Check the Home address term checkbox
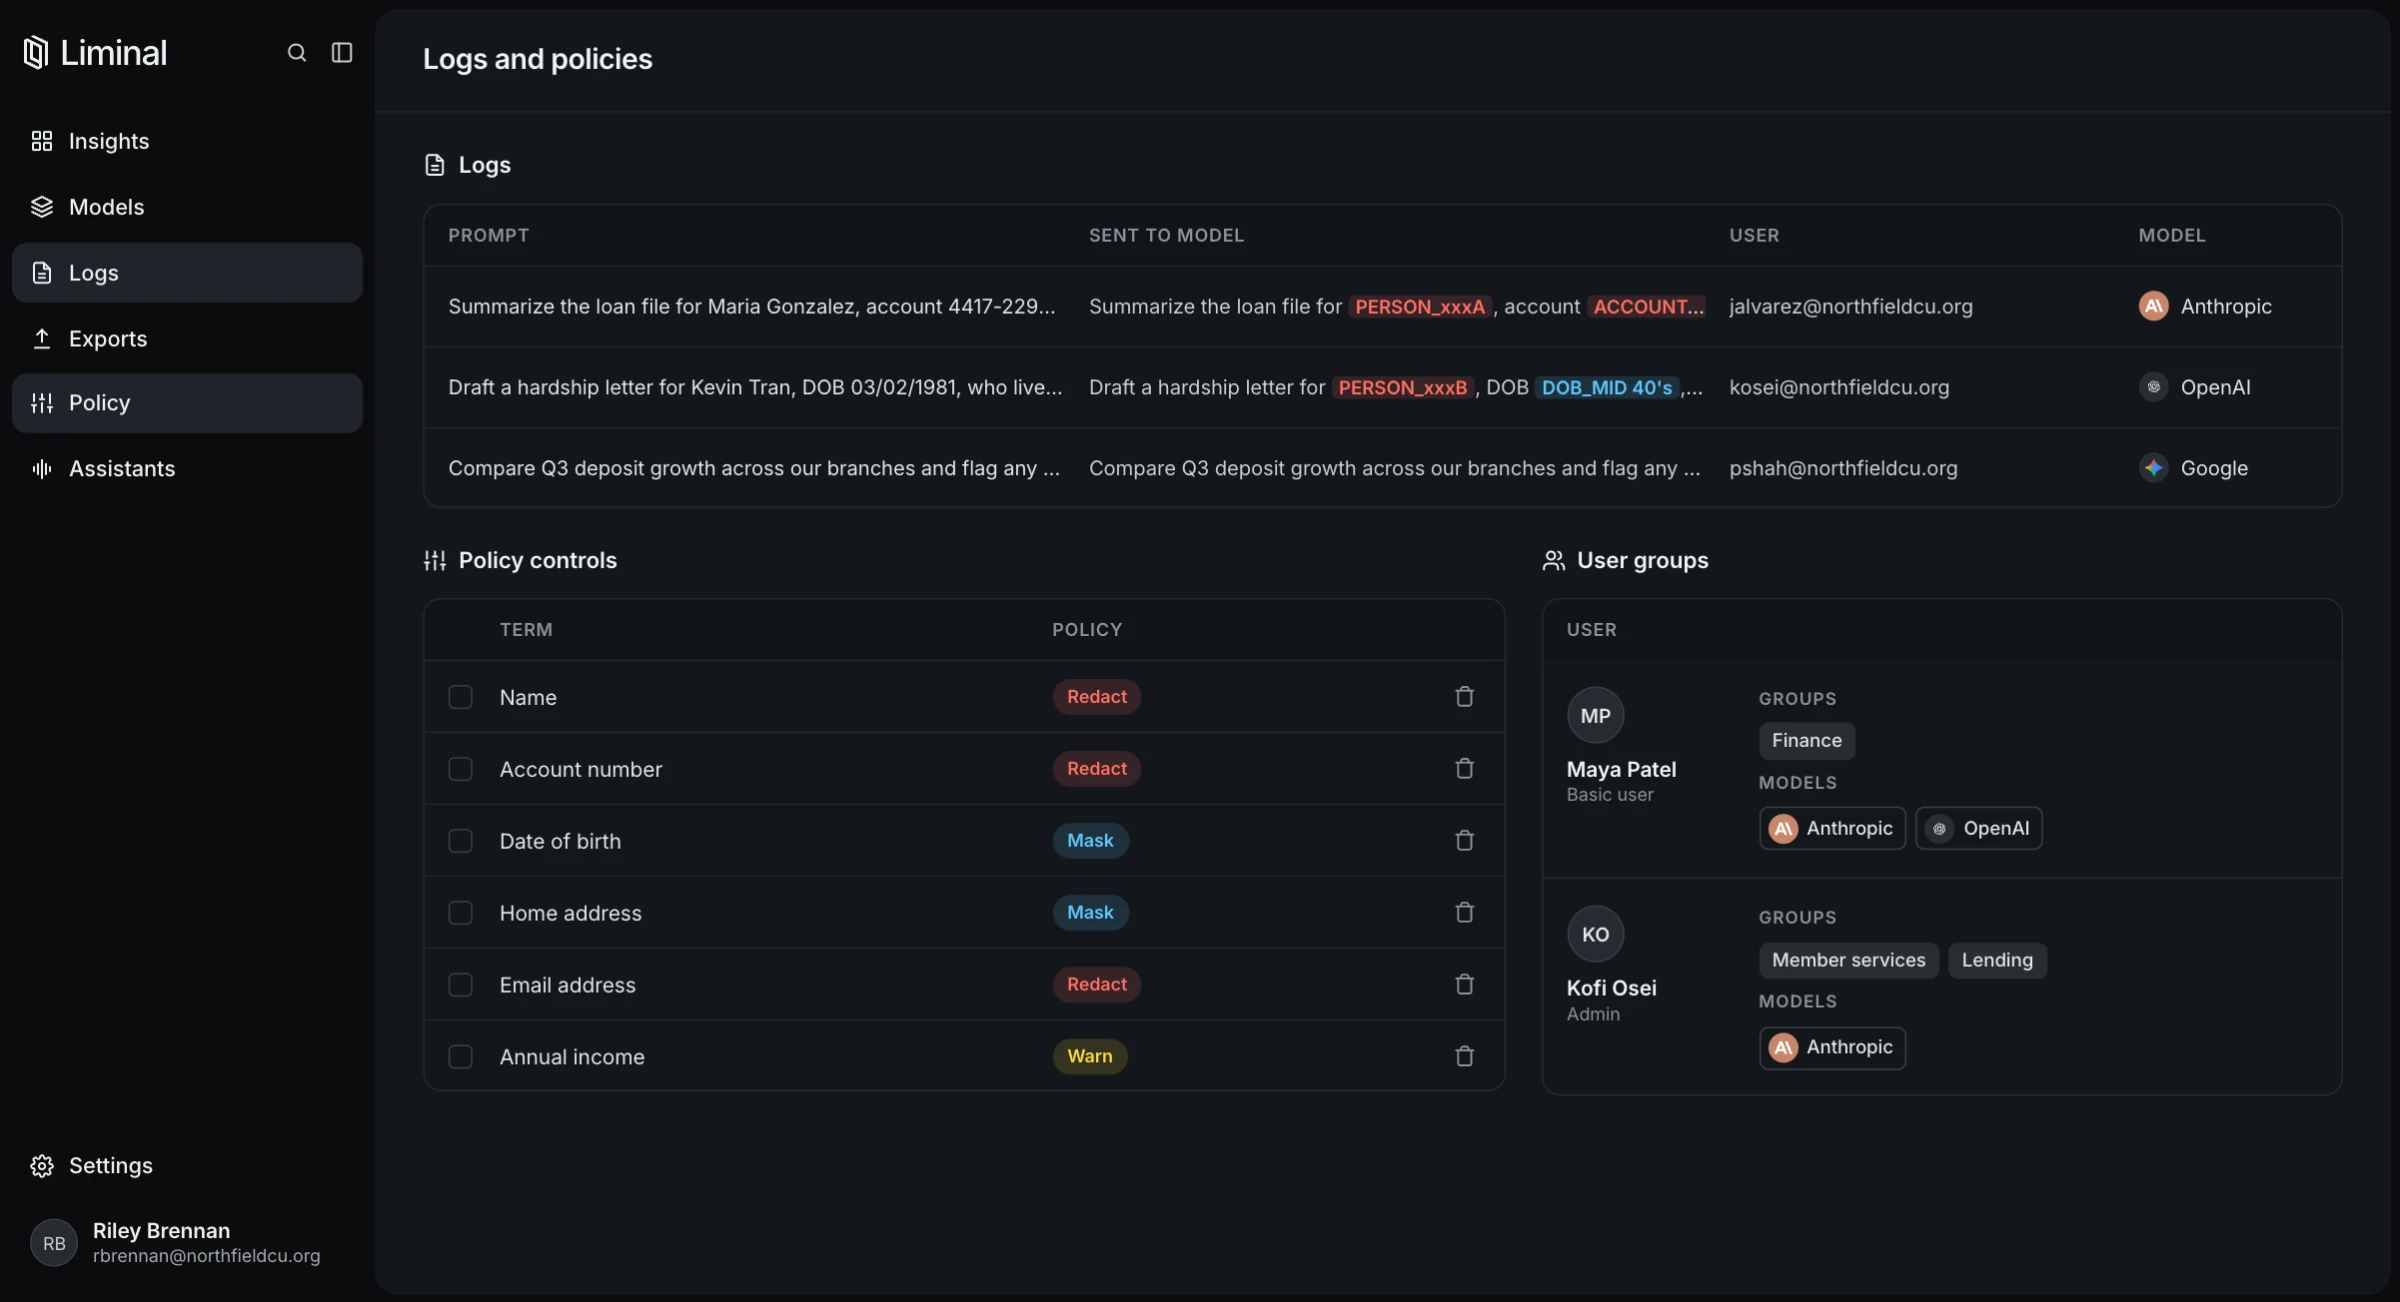 click(x=460, y=913)
